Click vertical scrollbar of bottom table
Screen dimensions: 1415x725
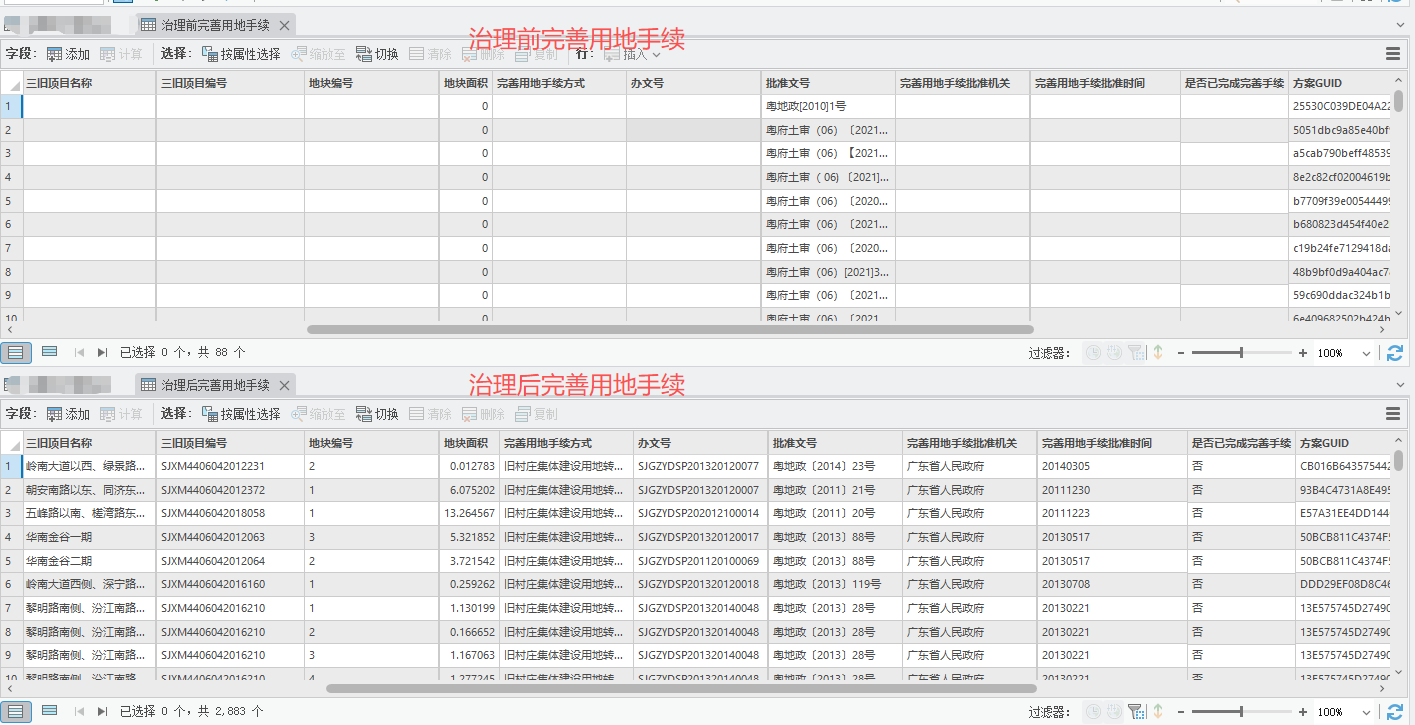pos(1400,461)
